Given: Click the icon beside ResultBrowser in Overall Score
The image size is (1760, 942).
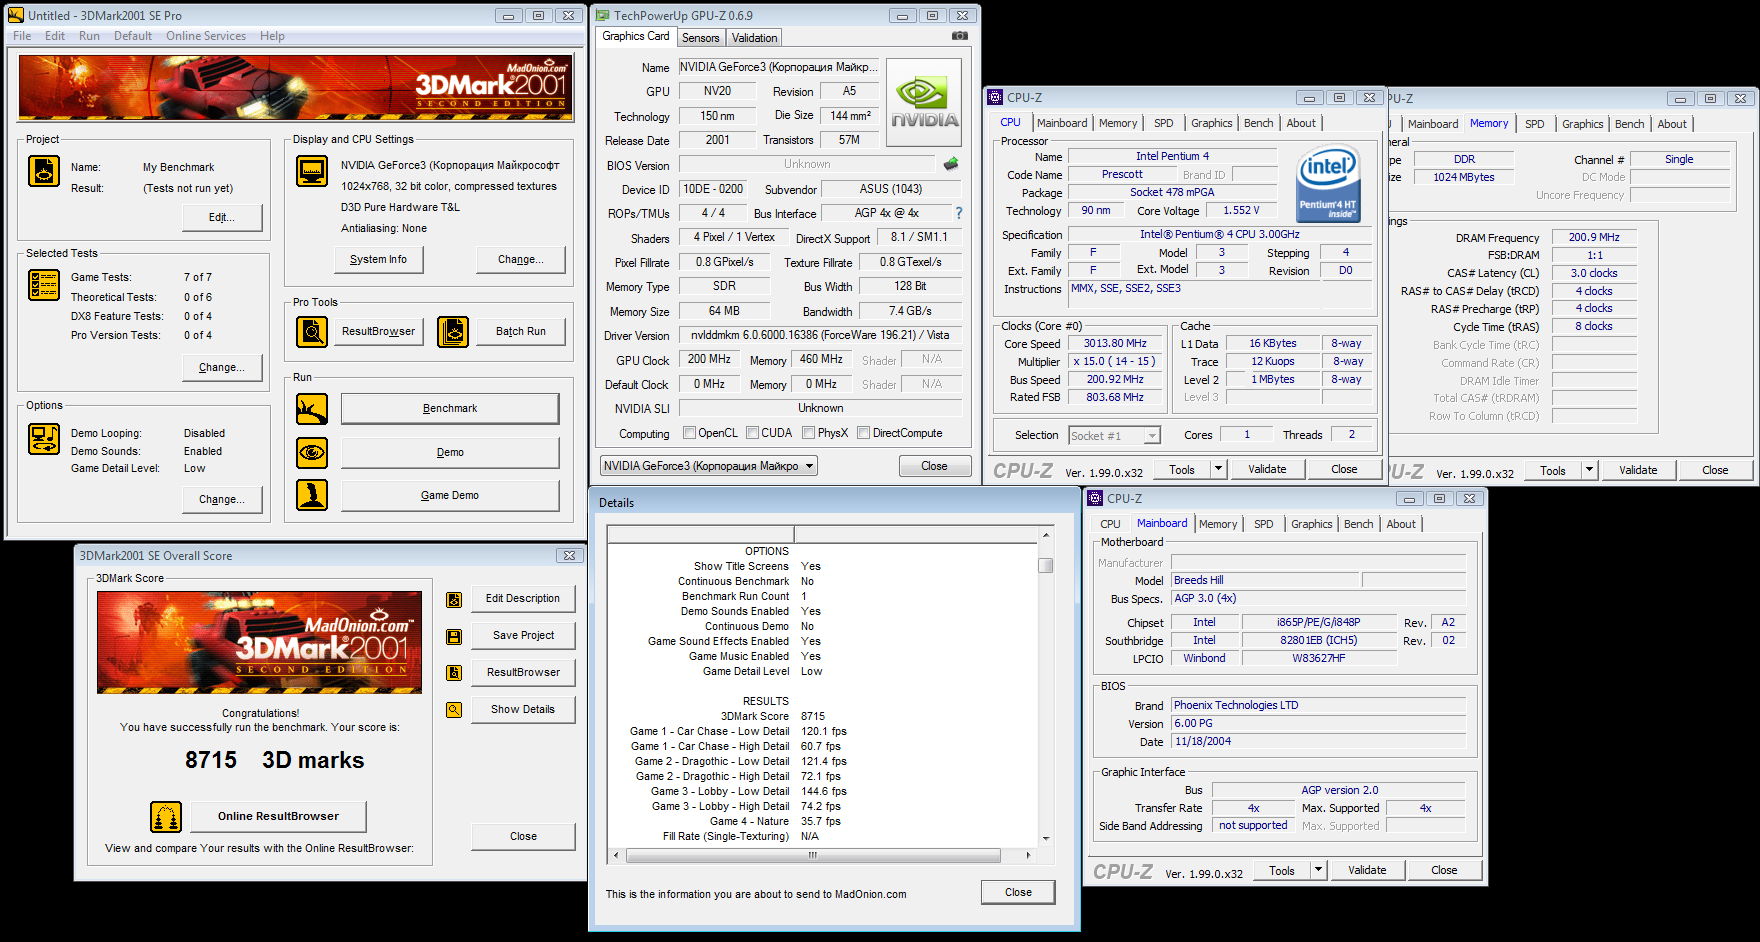Looking at the screenshot, I should pos(454,673).
